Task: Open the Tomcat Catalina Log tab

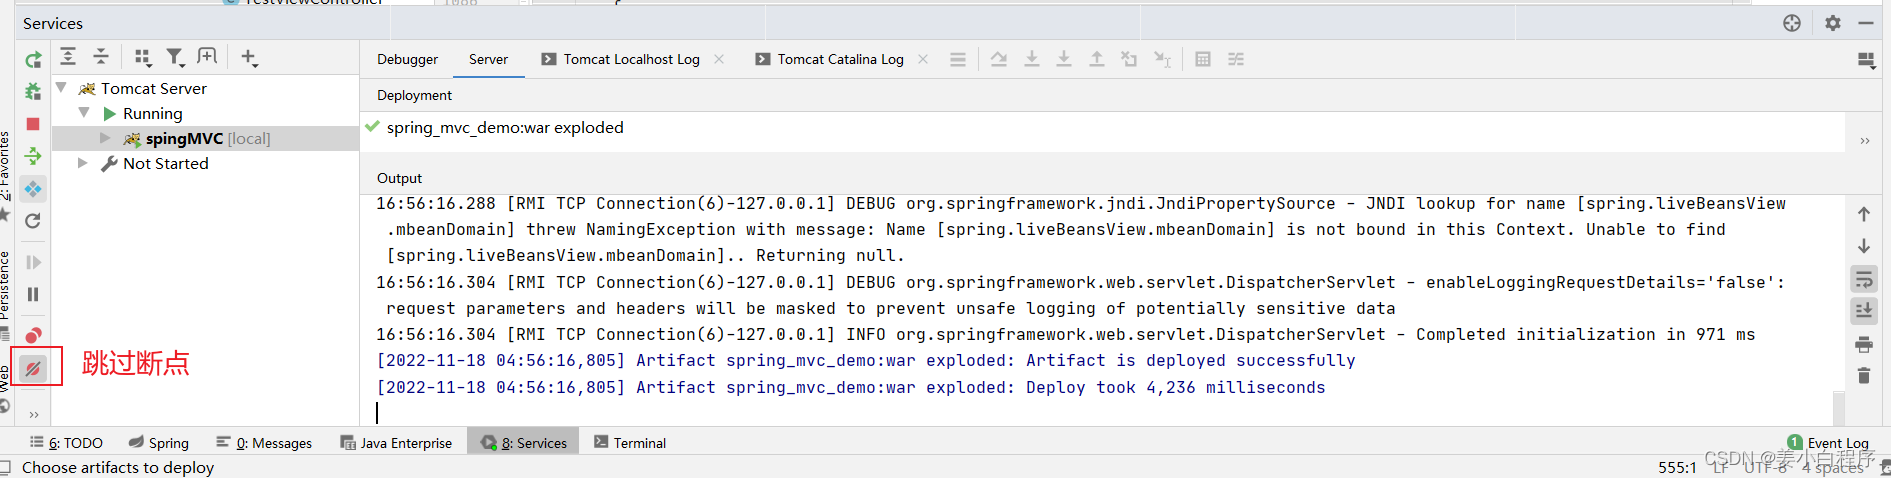Action: (x=840, y=59)
